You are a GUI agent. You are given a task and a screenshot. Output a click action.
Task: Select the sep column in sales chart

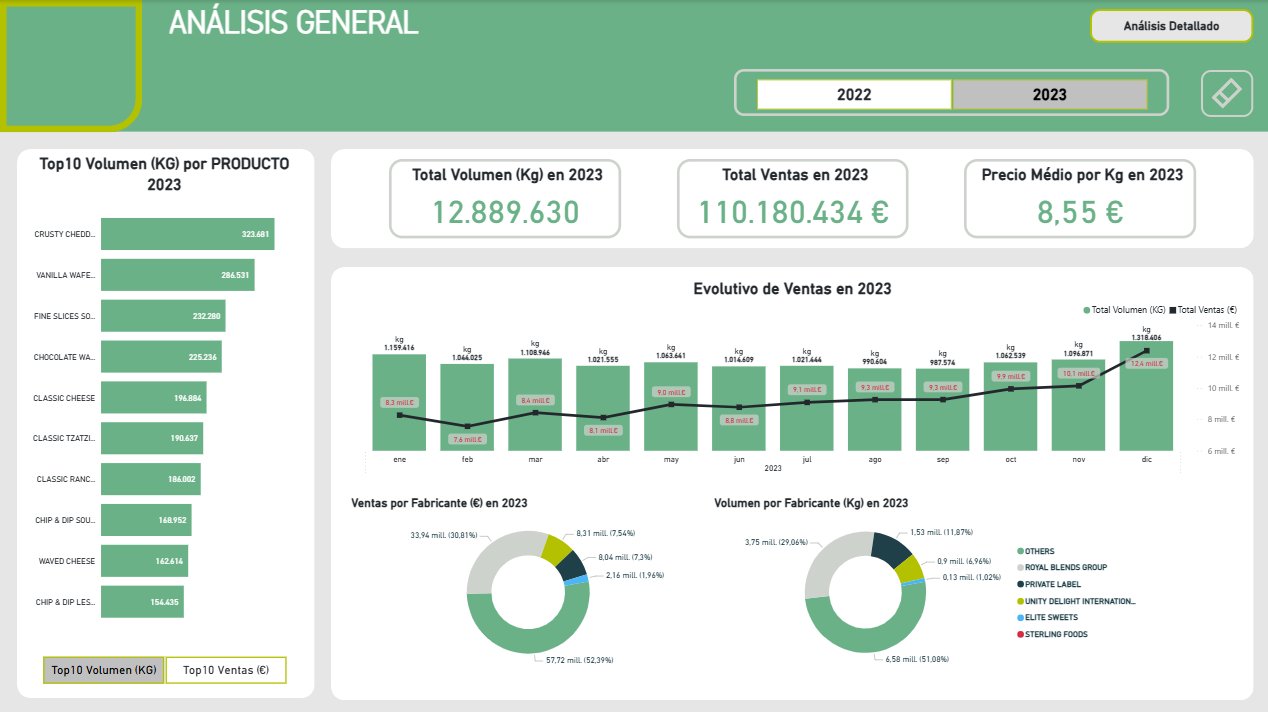point(942,409)
